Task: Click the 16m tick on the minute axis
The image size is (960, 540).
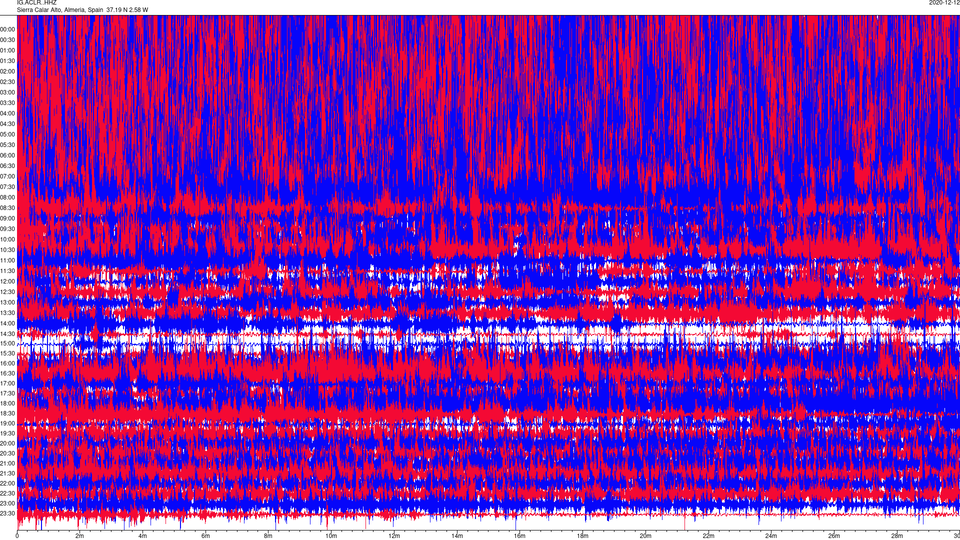Action: 520,536
